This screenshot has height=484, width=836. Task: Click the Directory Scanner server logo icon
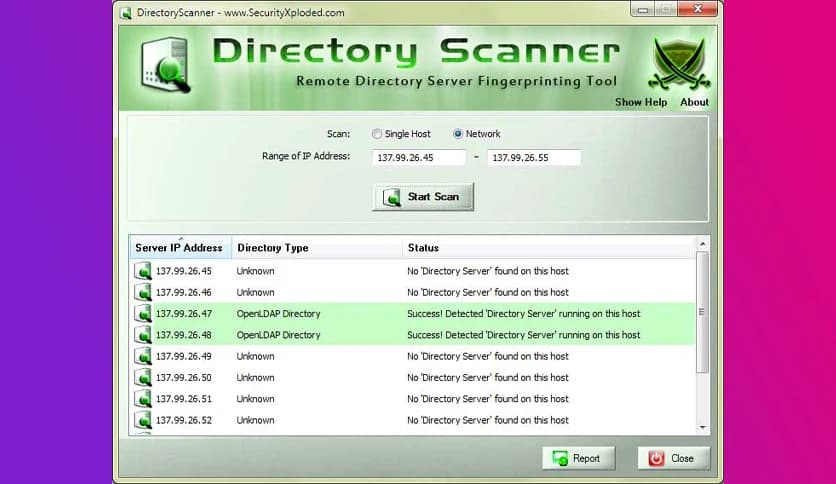pos(166,64)
